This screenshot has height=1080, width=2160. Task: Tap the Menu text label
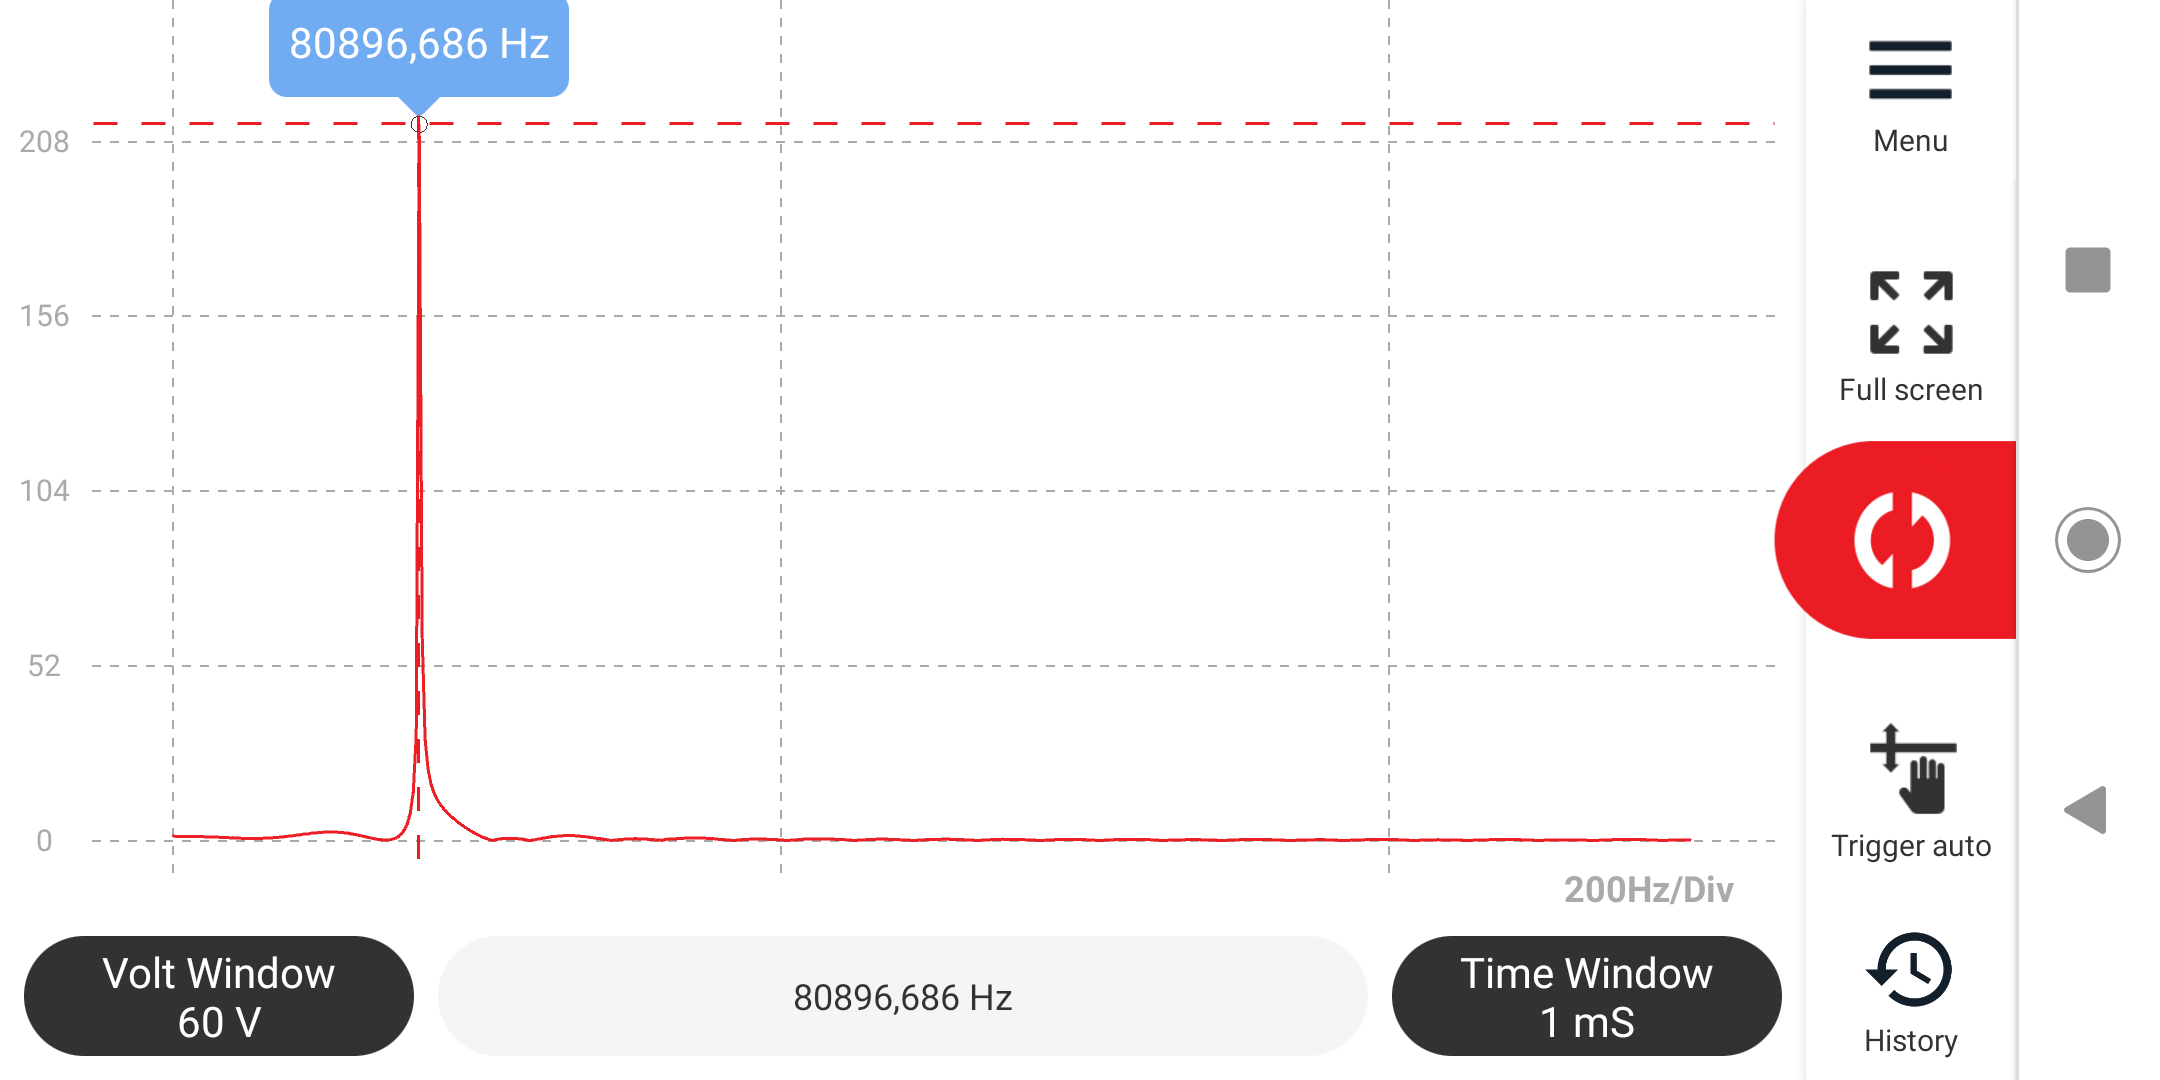(x=1910, y=141)
